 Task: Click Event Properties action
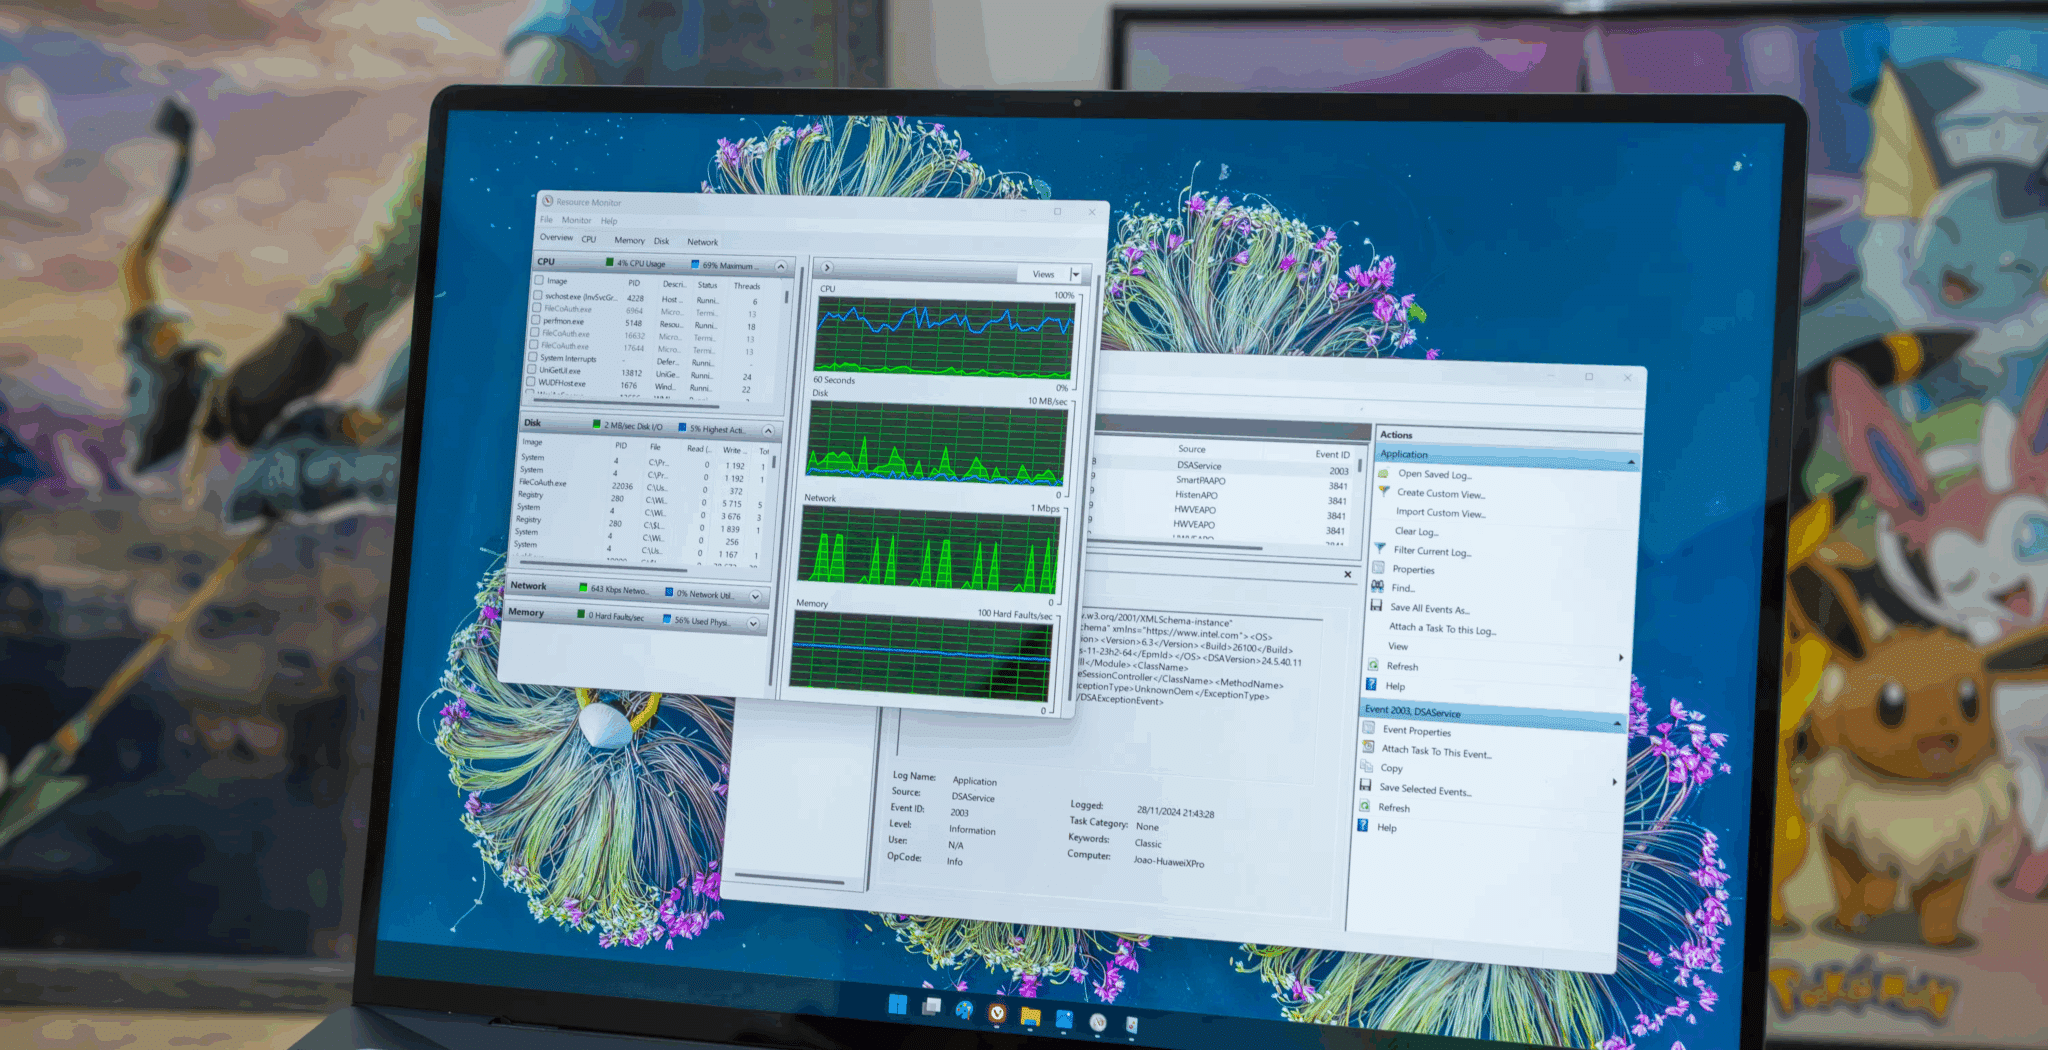click(1416, 731)
